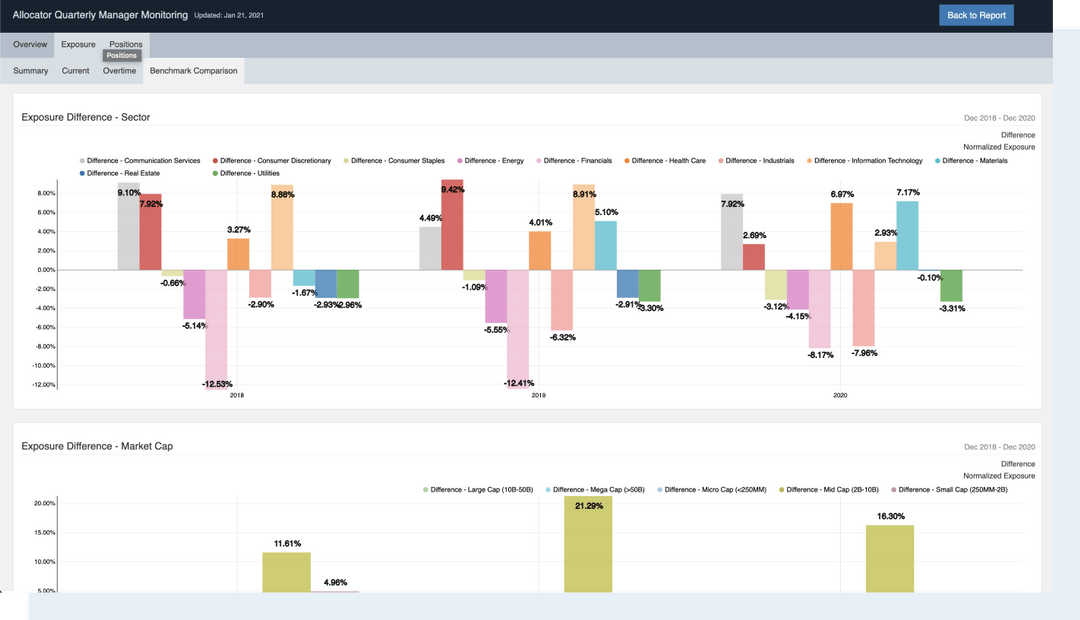The width and height of the screenshot is (1080, 620).
Task: Click the Micro Cap (<250MM) legend marker
Action: (x=661, y=489)
